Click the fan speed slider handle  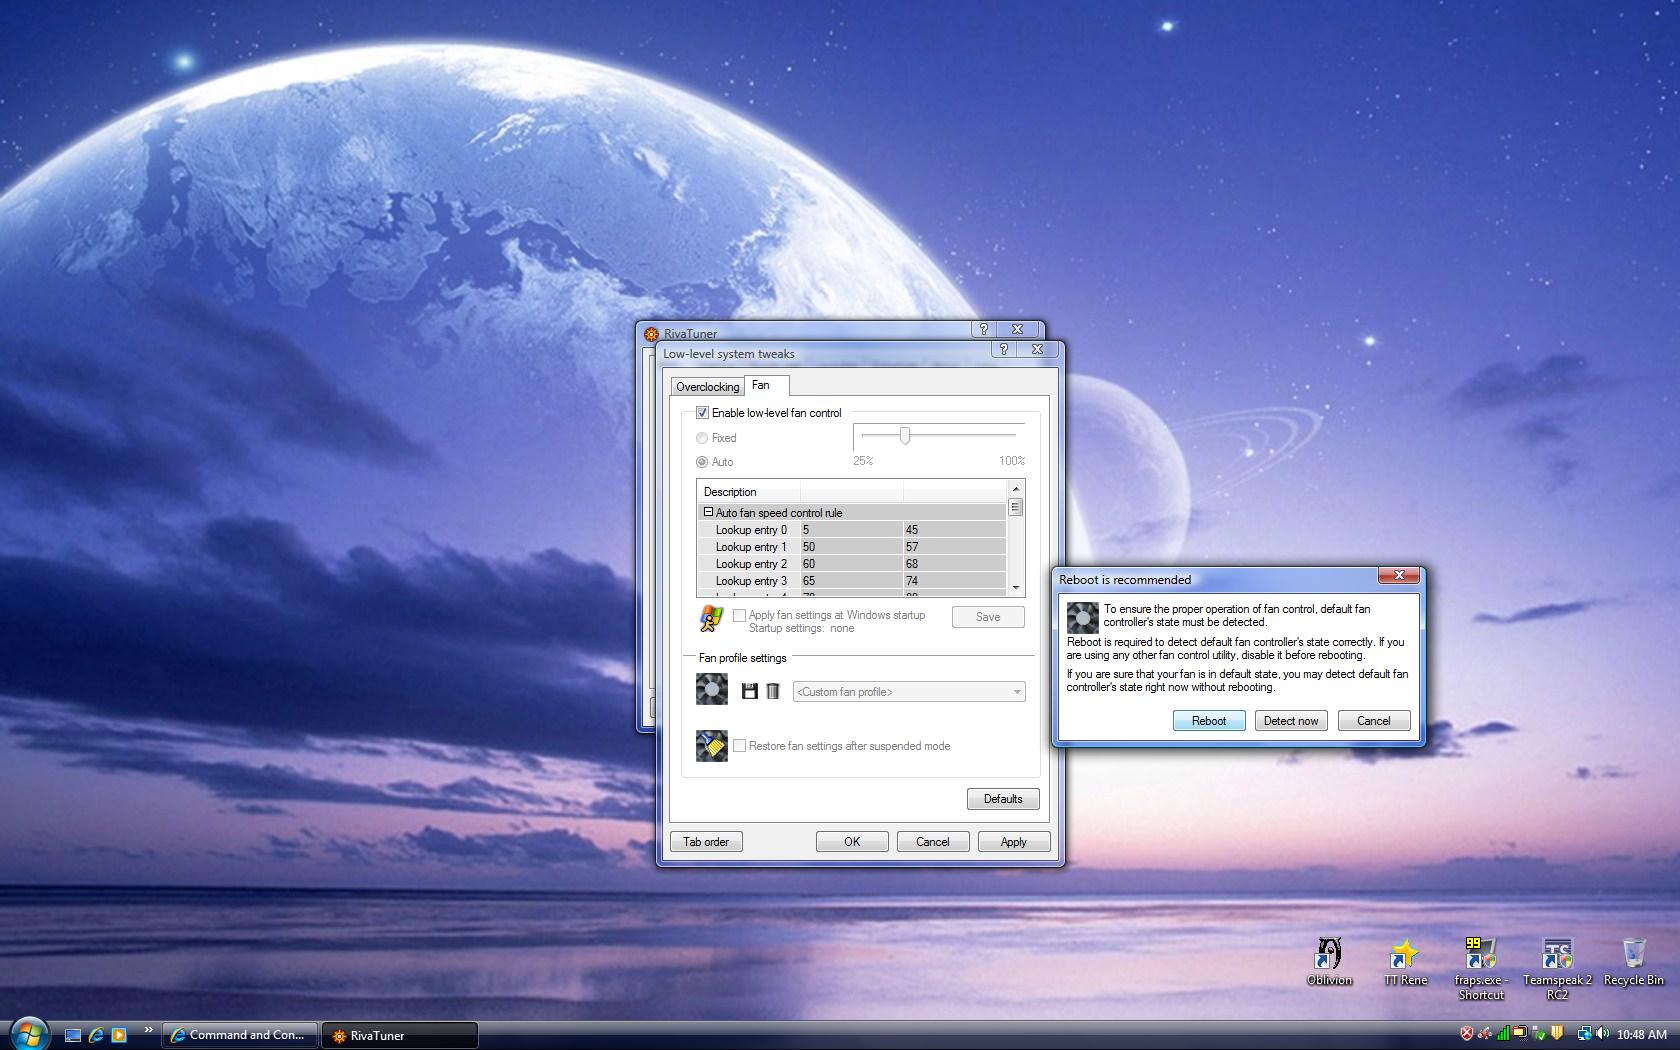tap(904, 435)
